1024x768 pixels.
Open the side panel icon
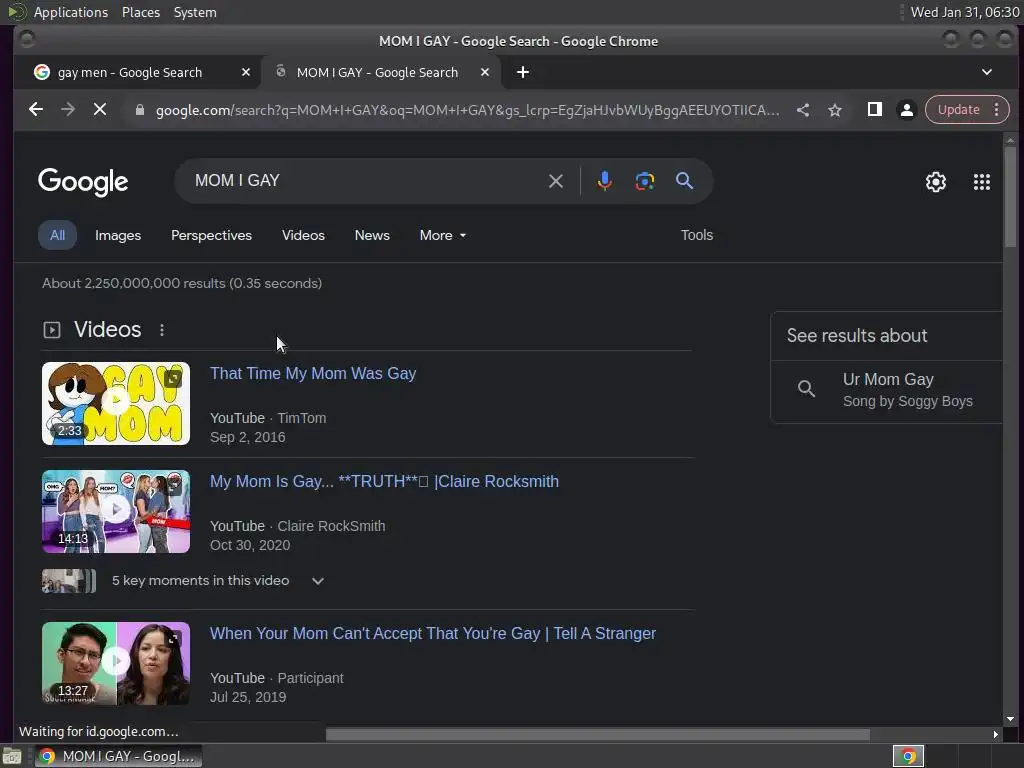click(874, 110)
